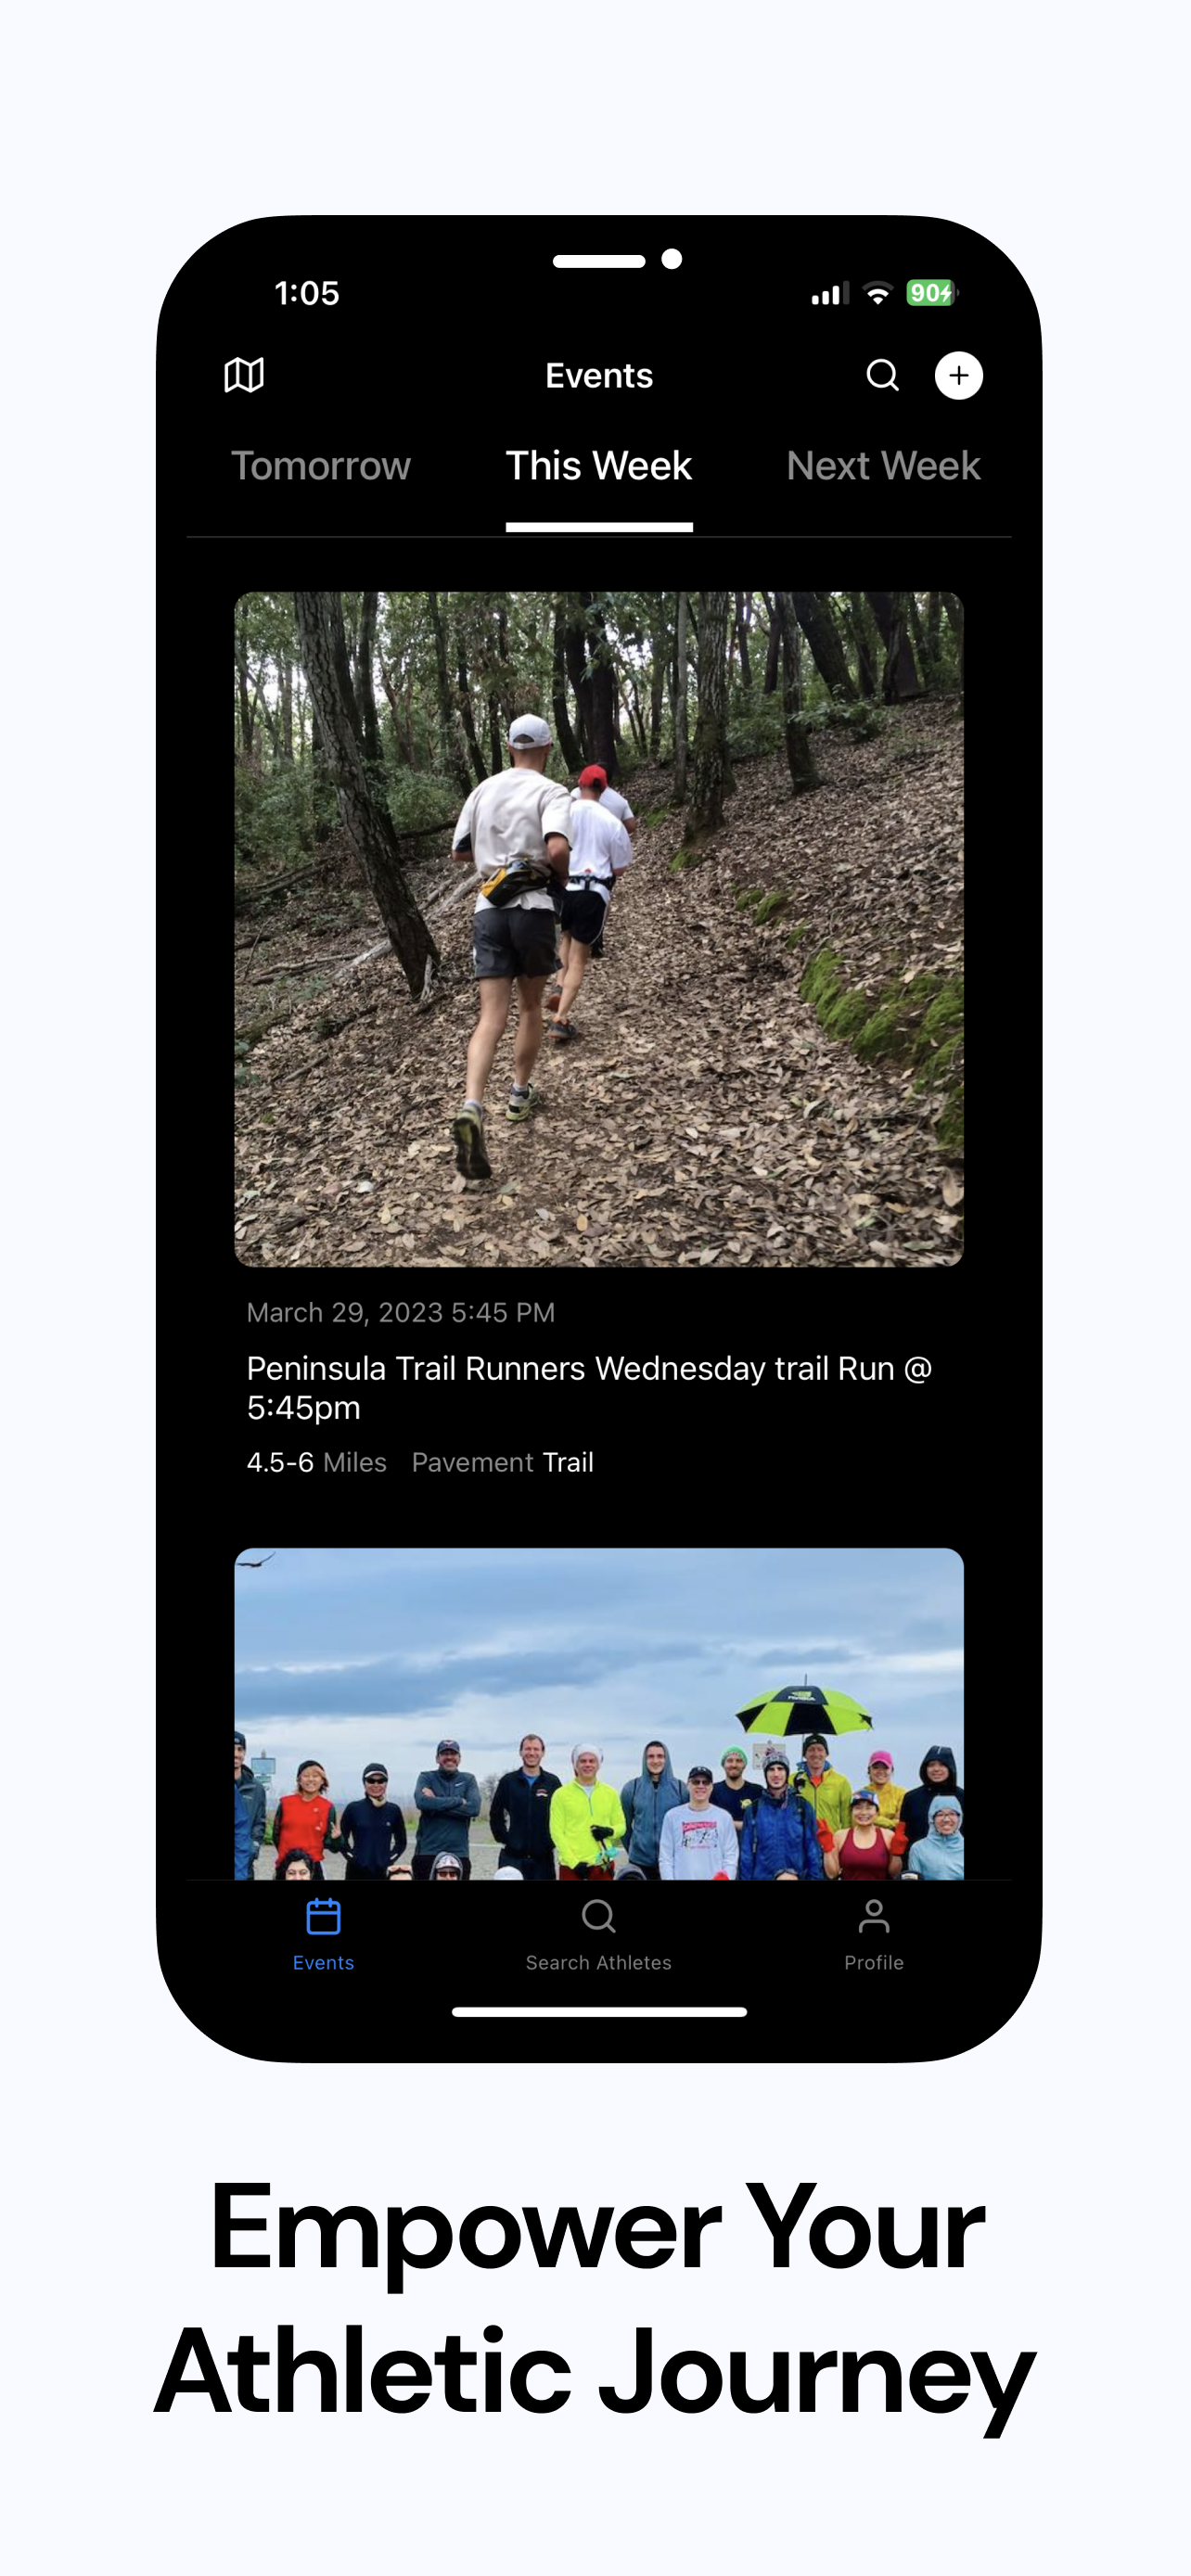1191x2576 pixels.
Task: Switch to the Tomorrow tab
Action: pos(321,466)
